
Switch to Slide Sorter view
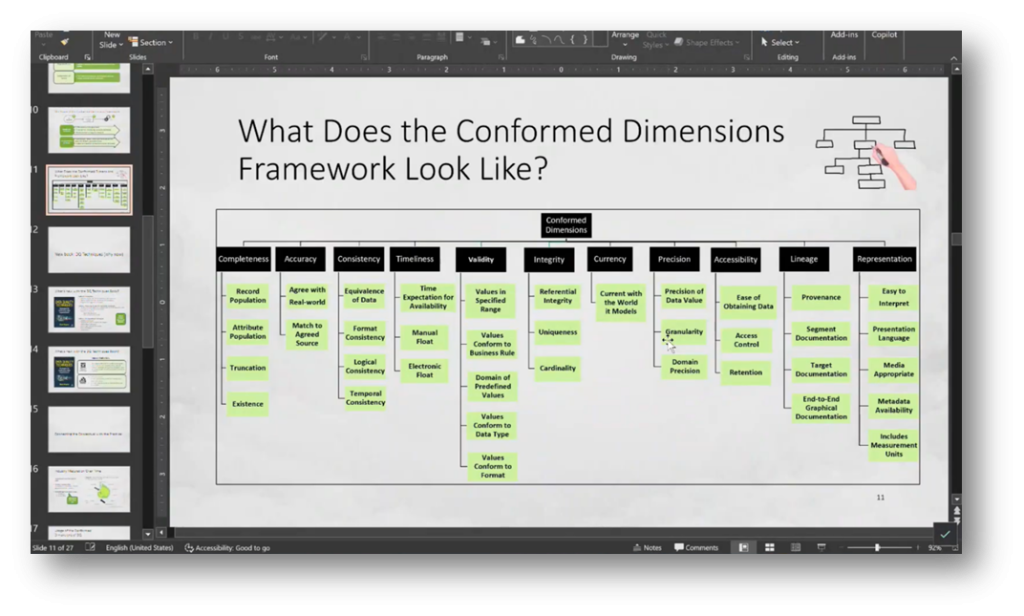tap(770, 547)
